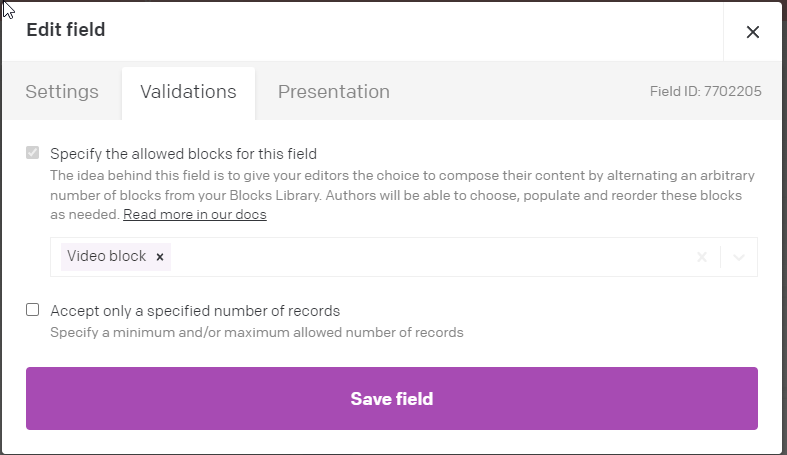This screenshot has width=787, height=455.
Task: Click the Save field button
Action: pos(391,399)
